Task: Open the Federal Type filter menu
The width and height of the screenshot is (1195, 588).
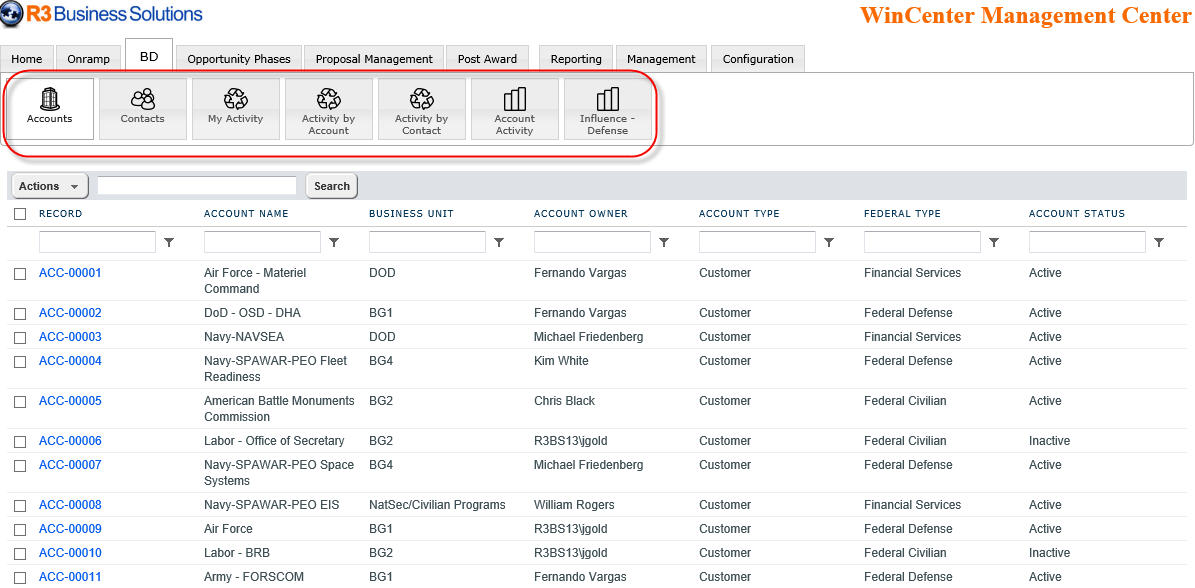Action: 994,242
